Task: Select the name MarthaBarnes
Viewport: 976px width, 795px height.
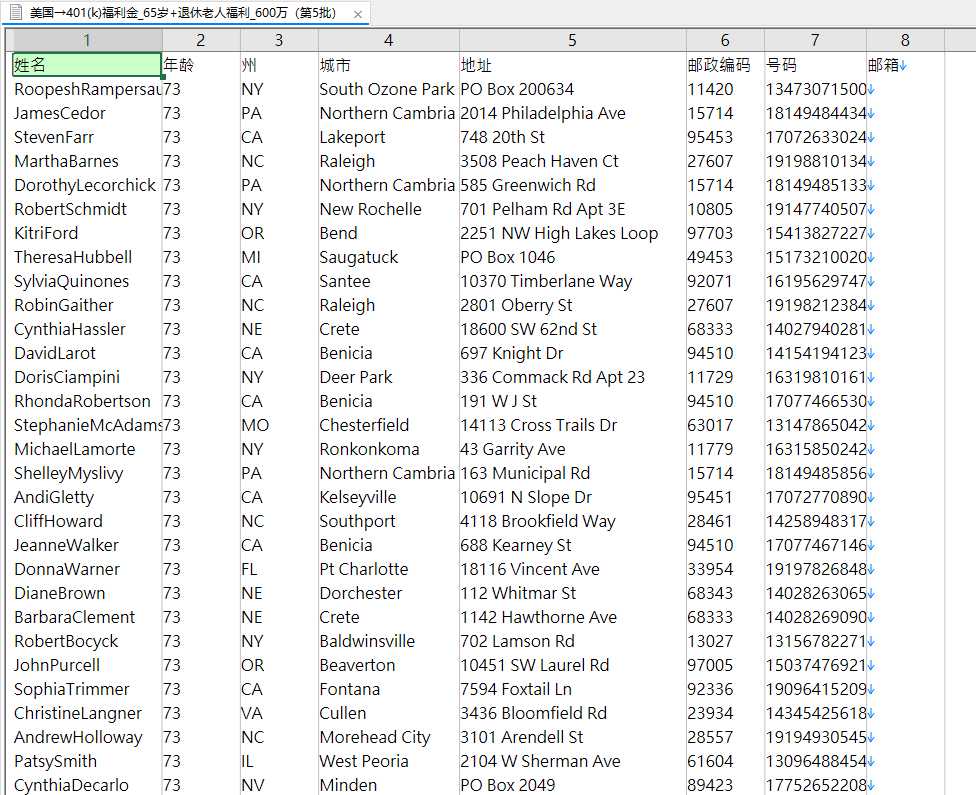Action: (66, 161)
